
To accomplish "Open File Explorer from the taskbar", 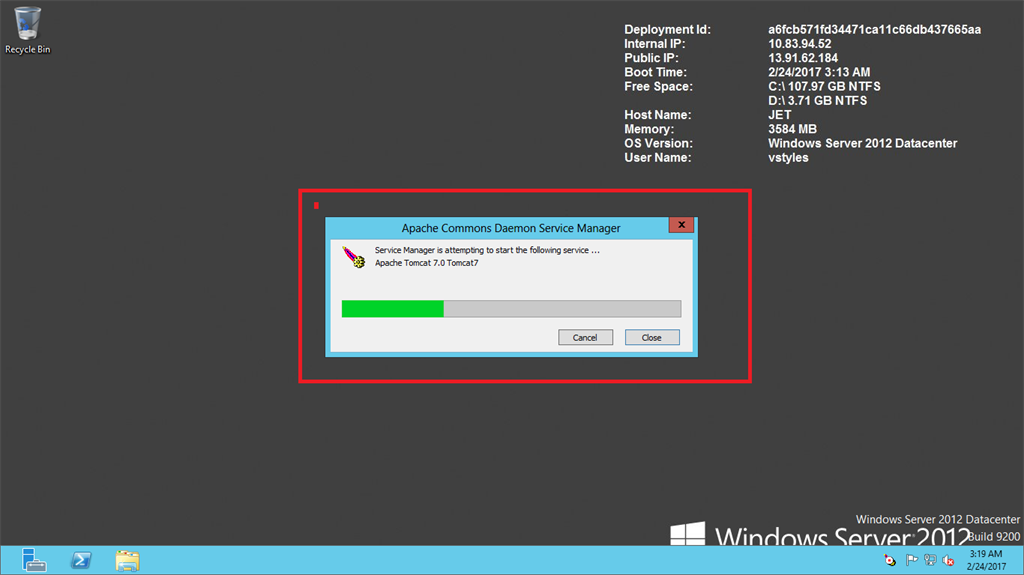I will (x=127, y=561).
